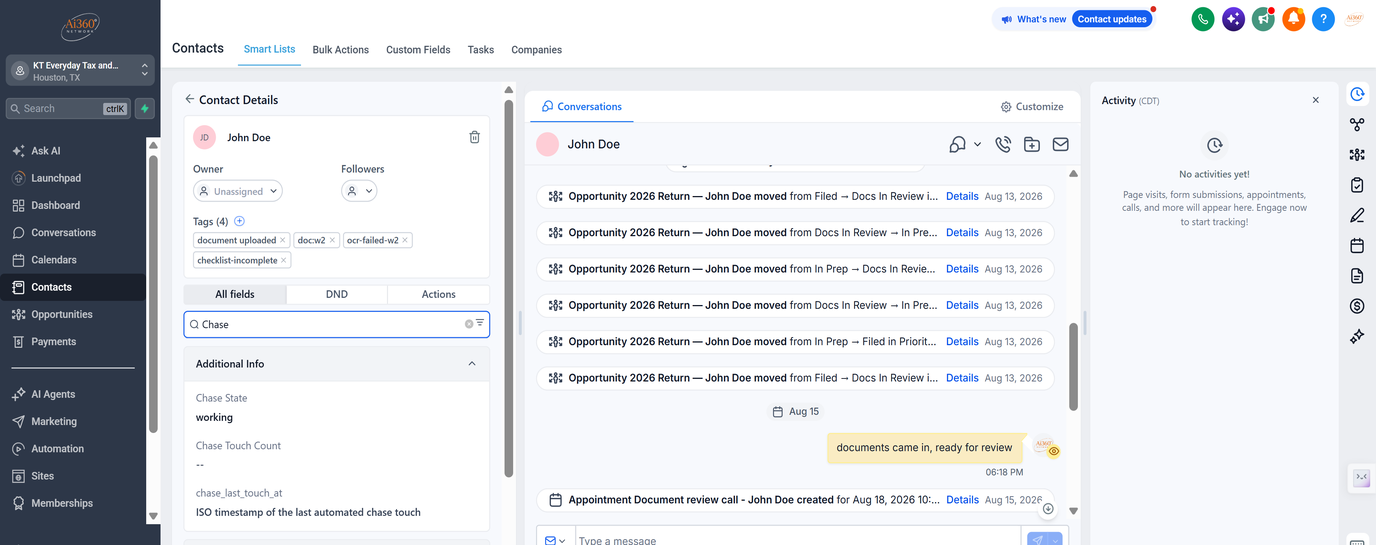Open the purple AI sparkle icon in top bar
Image resolution: width=1376 pixels, height=545 pixels.
point(1233,19)
